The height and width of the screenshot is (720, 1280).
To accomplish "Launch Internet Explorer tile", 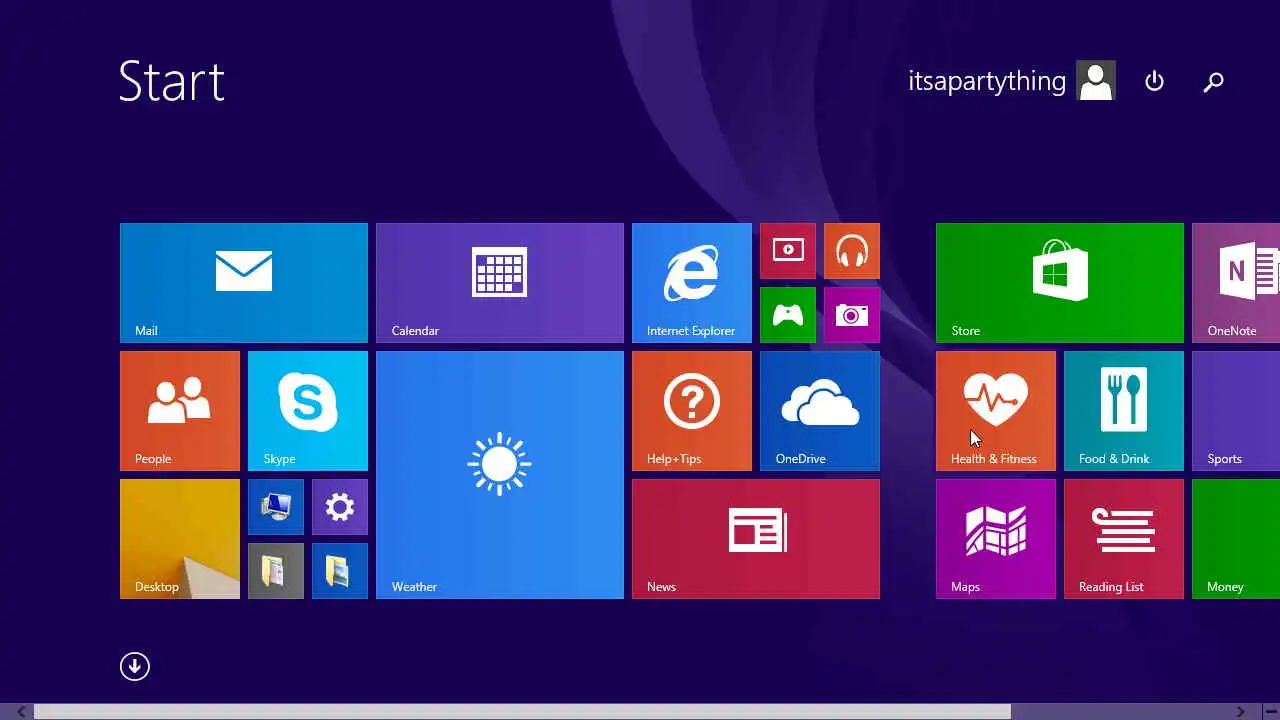I will click(692, 283).
